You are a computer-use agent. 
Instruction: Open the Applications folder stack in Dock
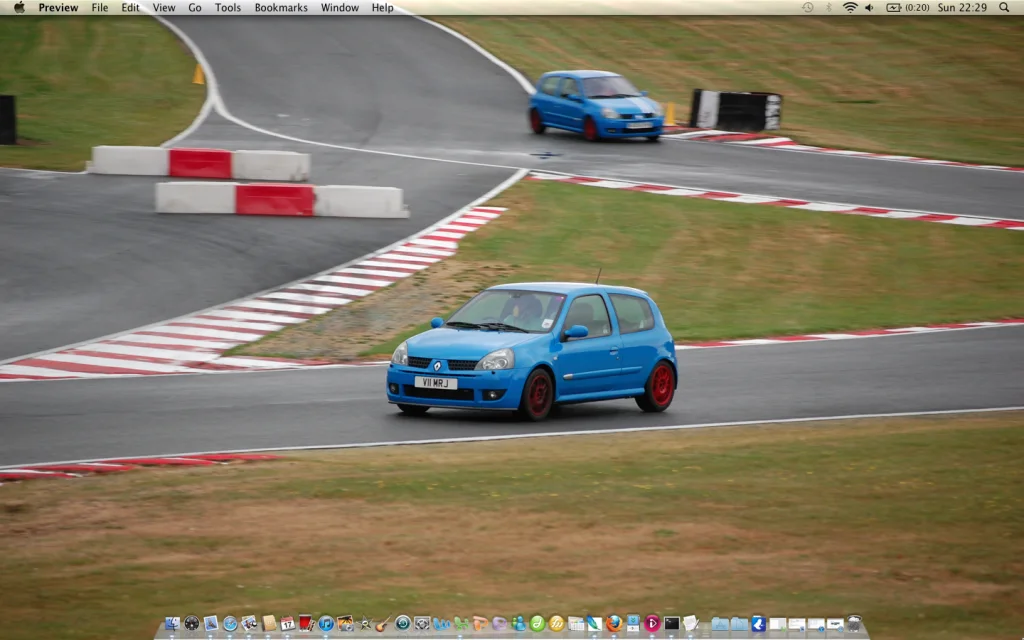click(720, 624)
